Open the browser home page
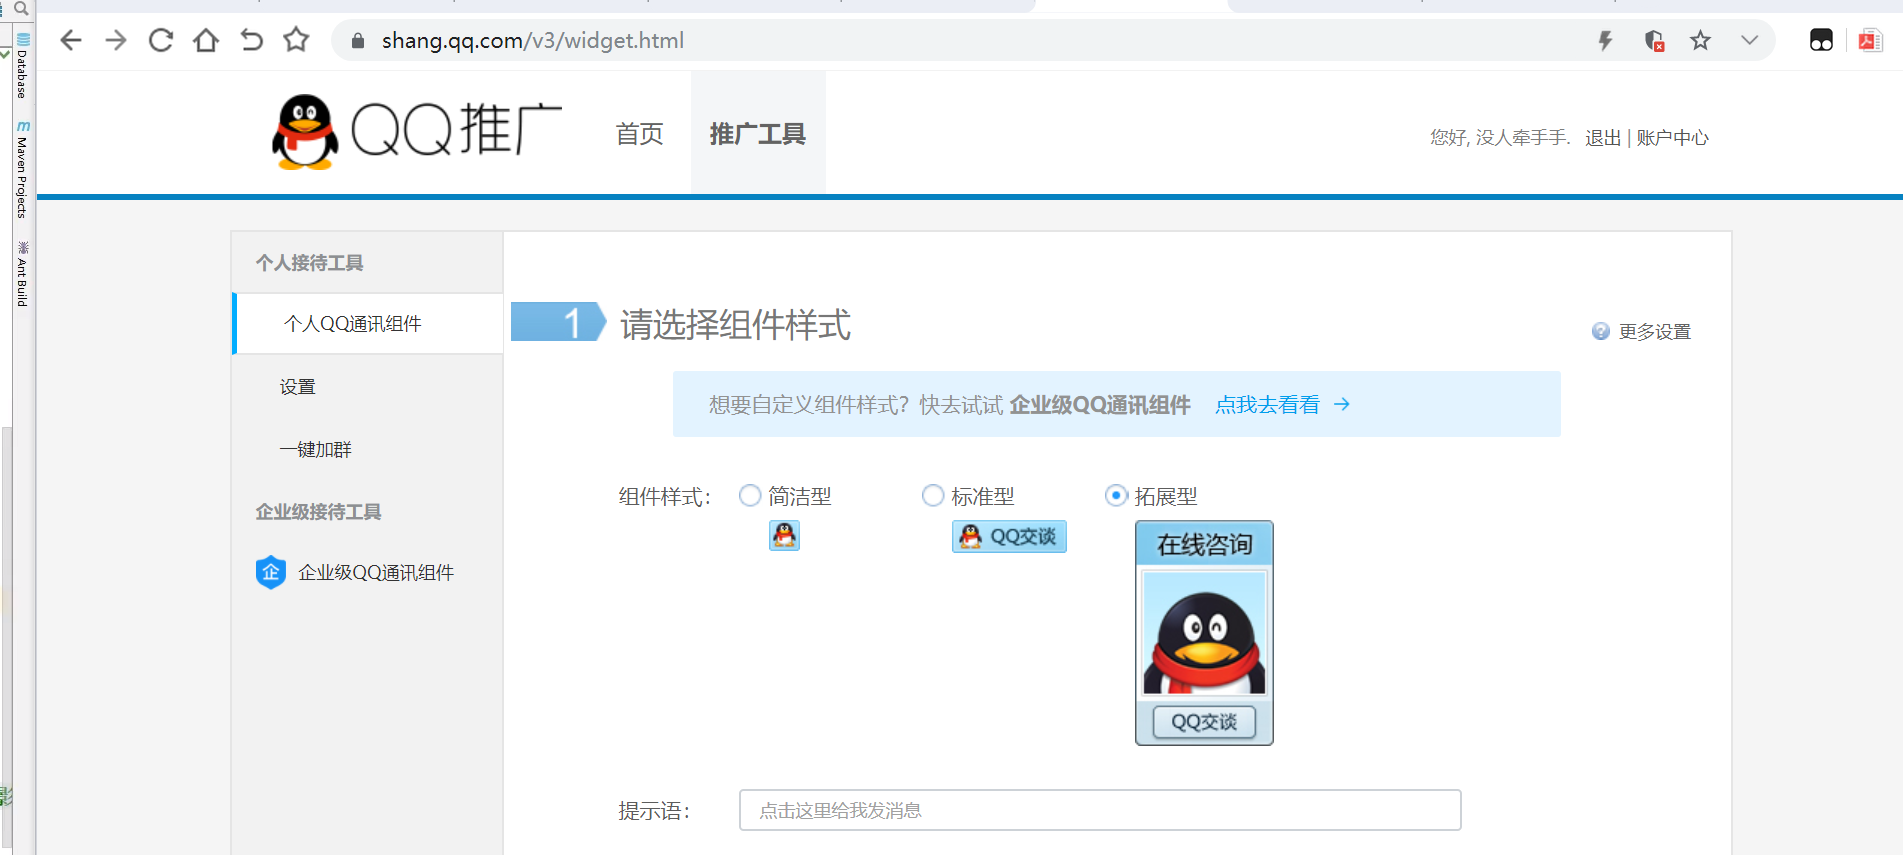The height and width of the screenshot is (855, 1903). click(206, 40)
